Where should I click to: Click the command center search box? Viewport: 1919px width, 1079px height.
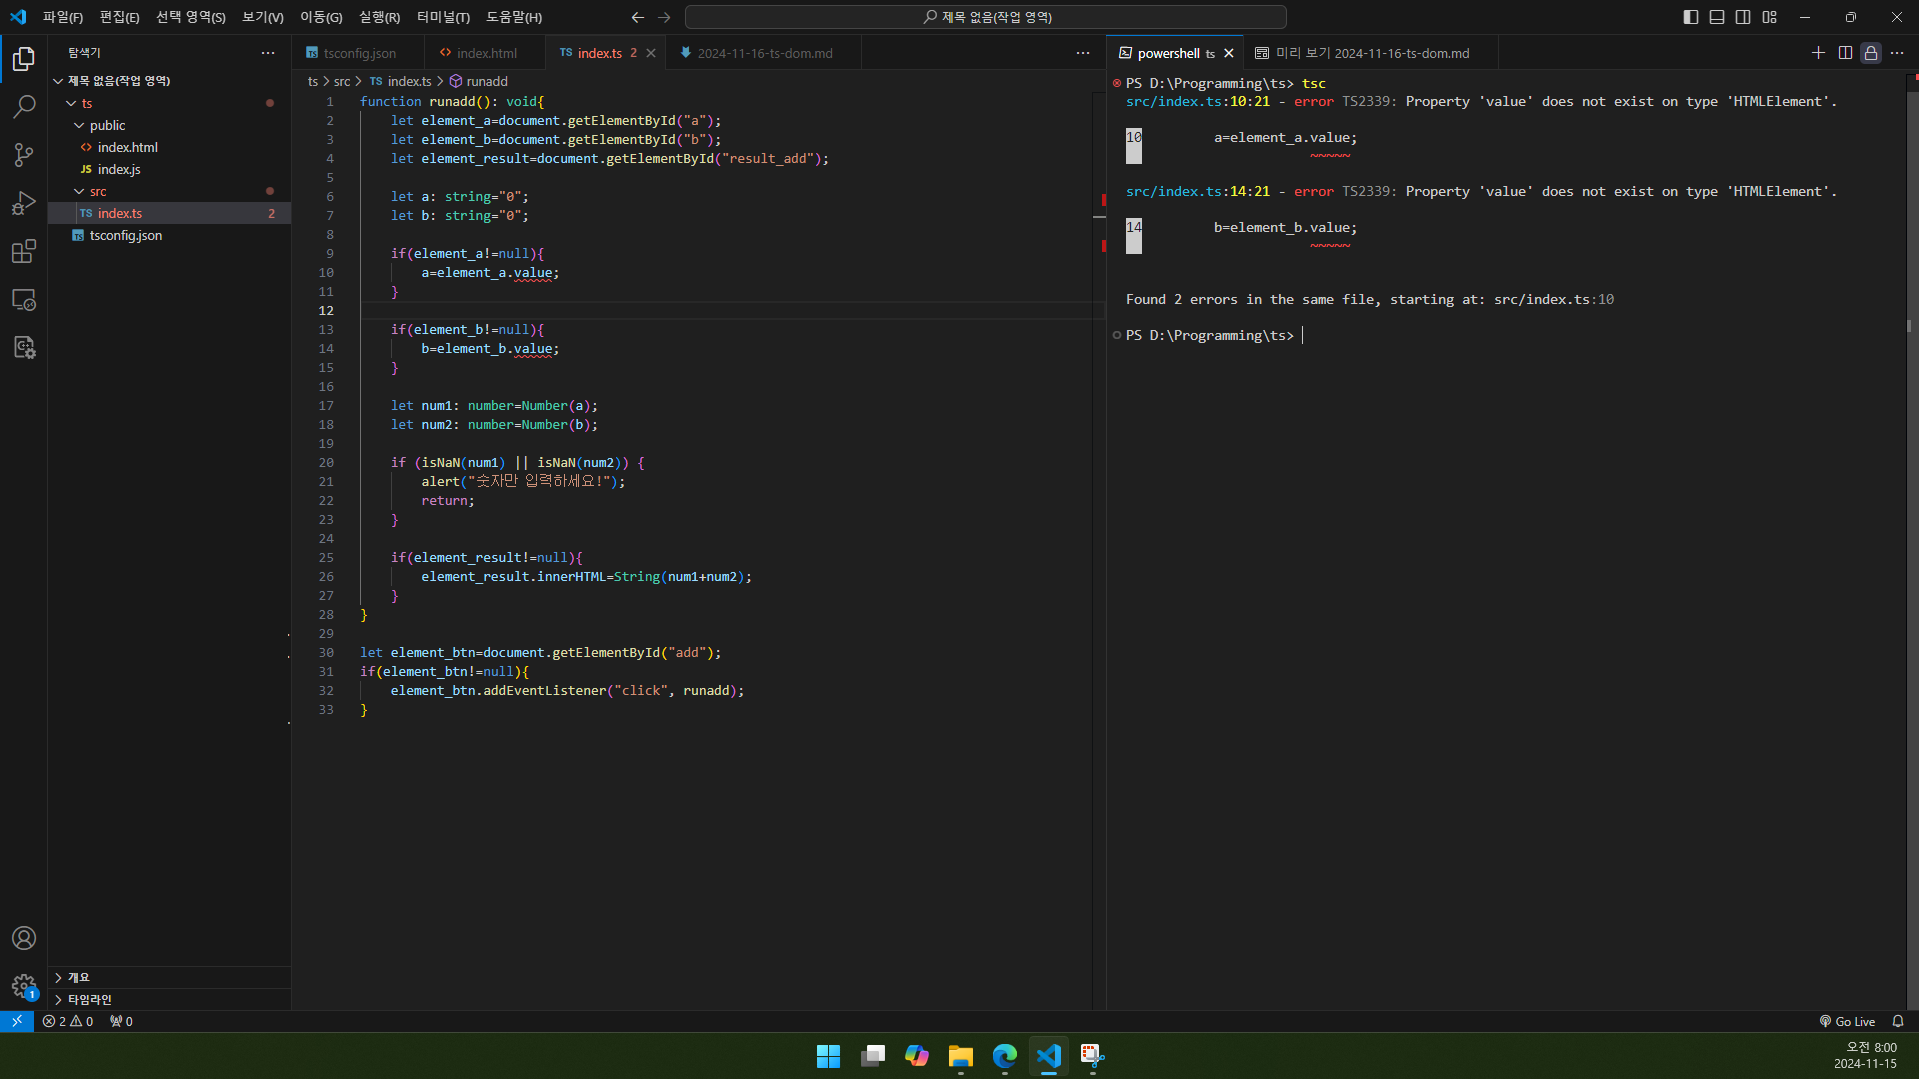pos(985,17)
